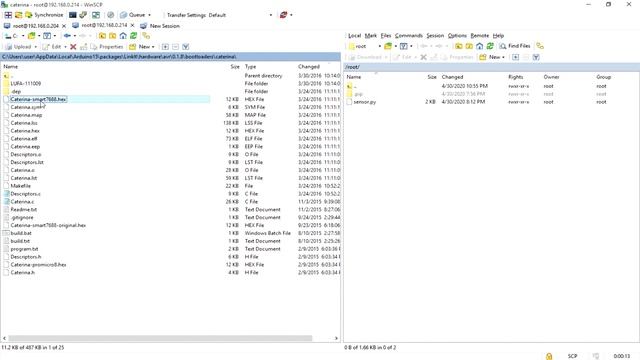Select the Makefile entry
The height and width of the screenshot is (360, 640).
20,186
